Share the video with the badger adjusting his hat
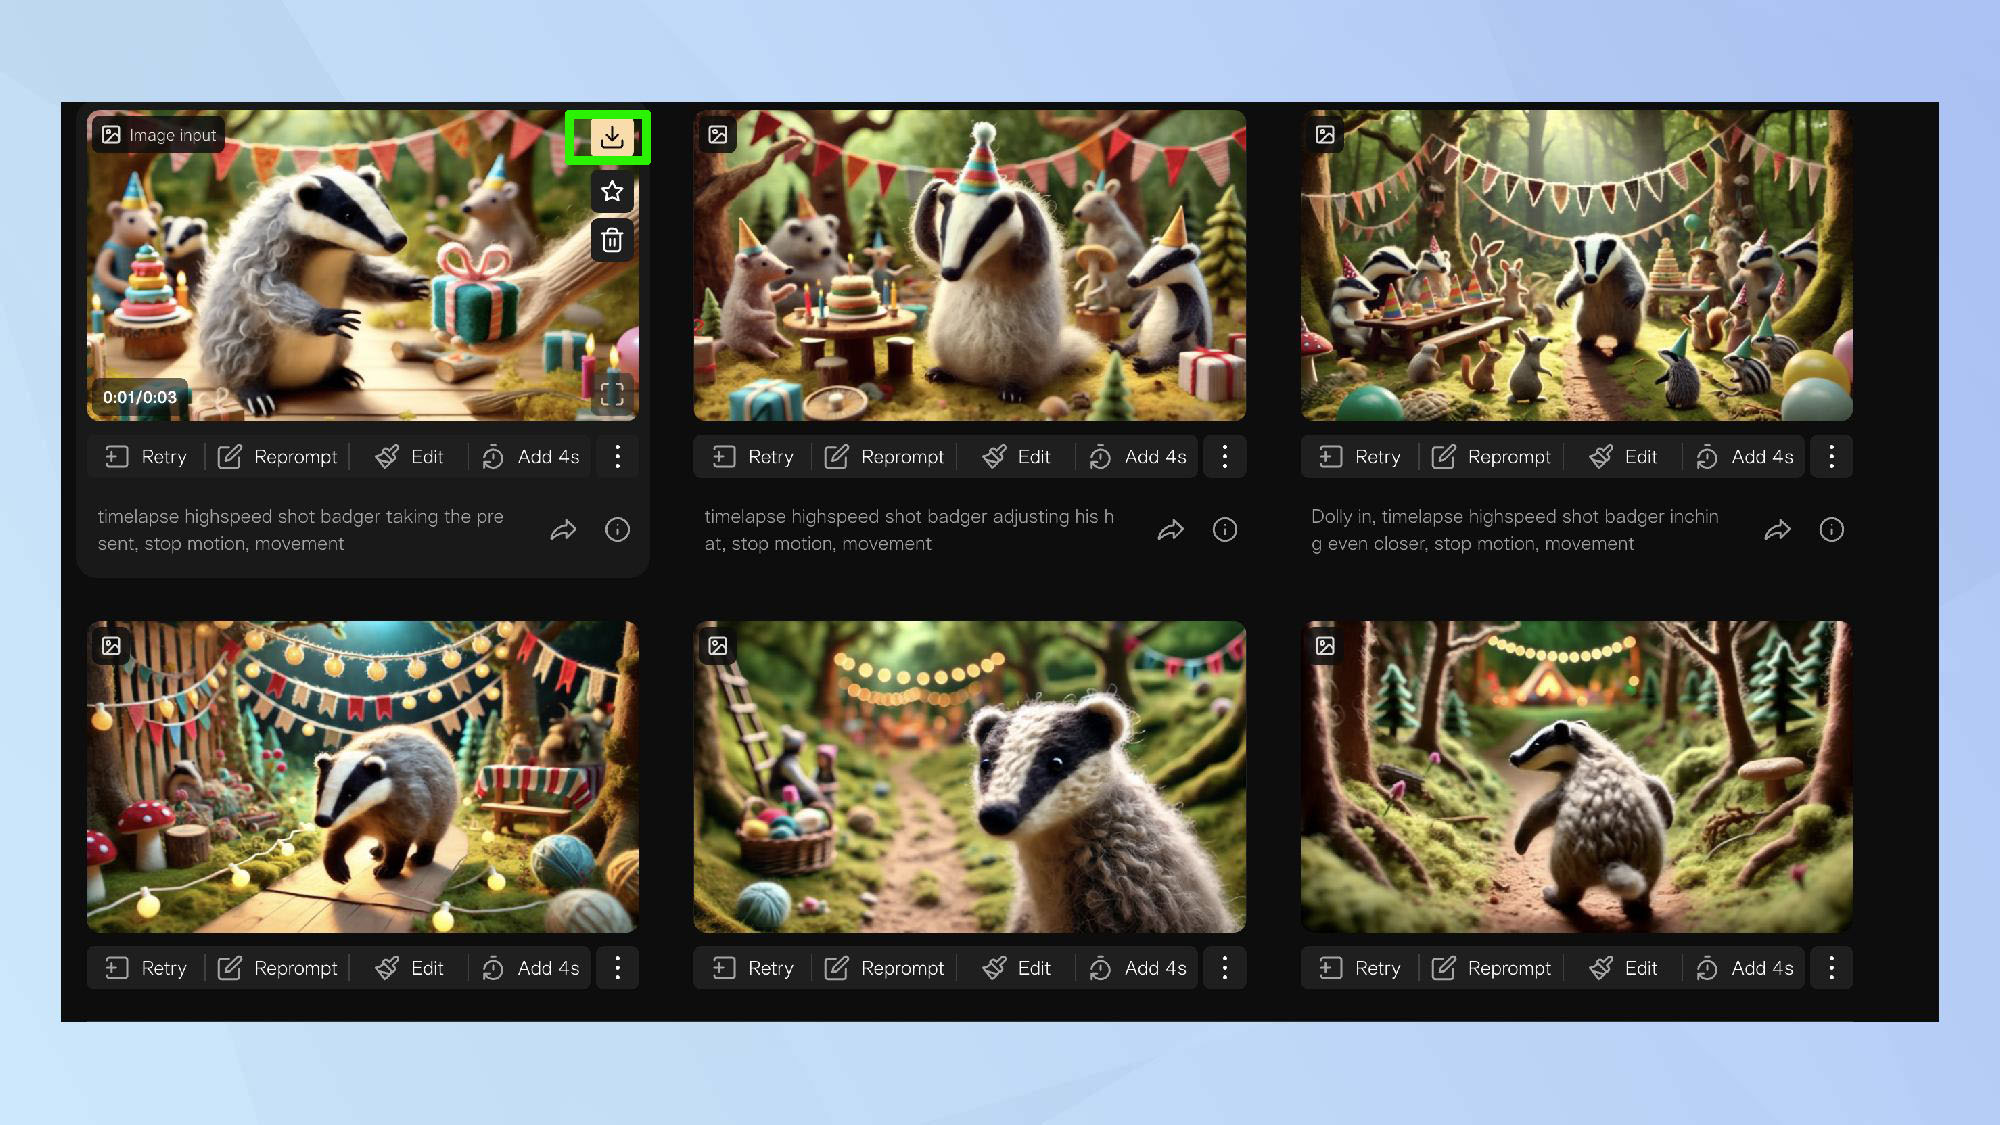 click(x=1170, y=530)
